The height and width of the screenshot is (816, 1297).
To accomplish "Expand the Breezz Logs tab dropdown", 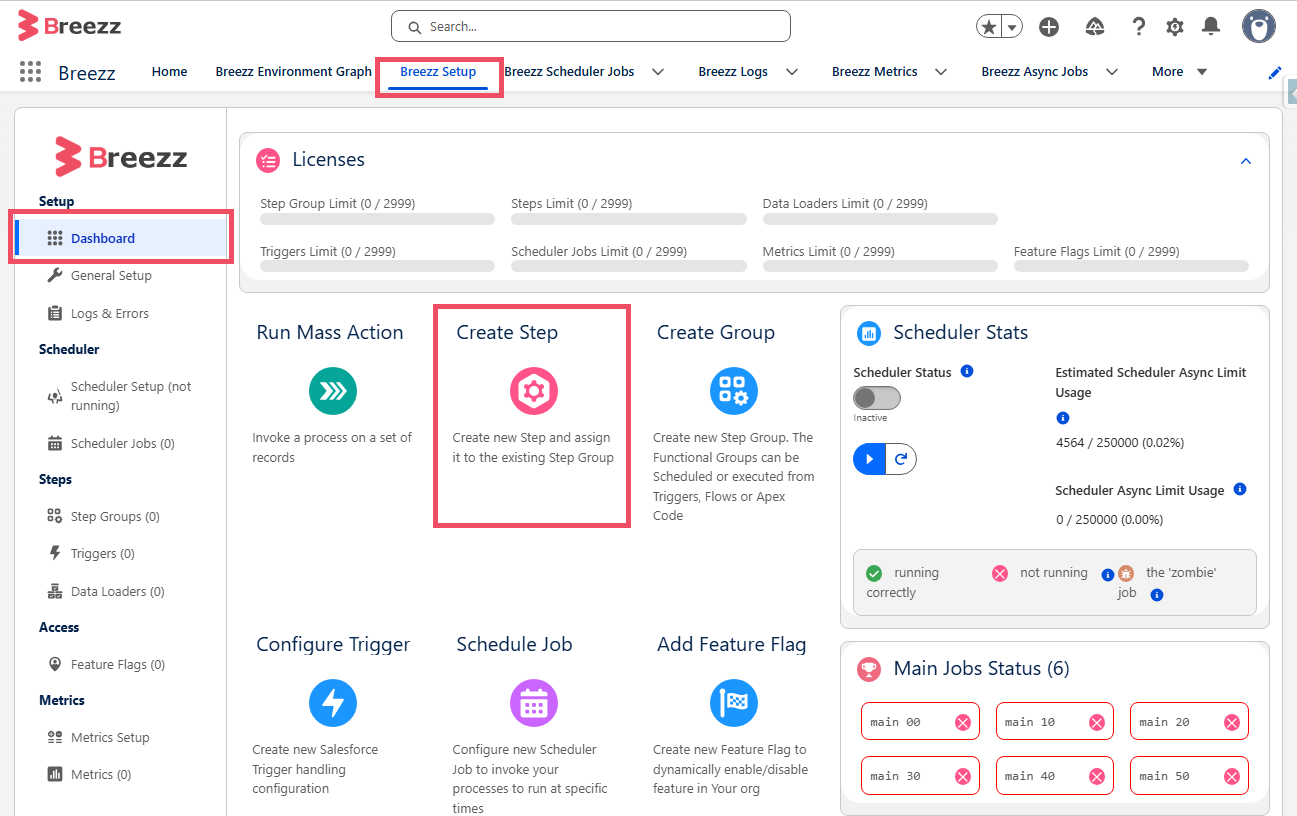I will click(x=792, y=72).
